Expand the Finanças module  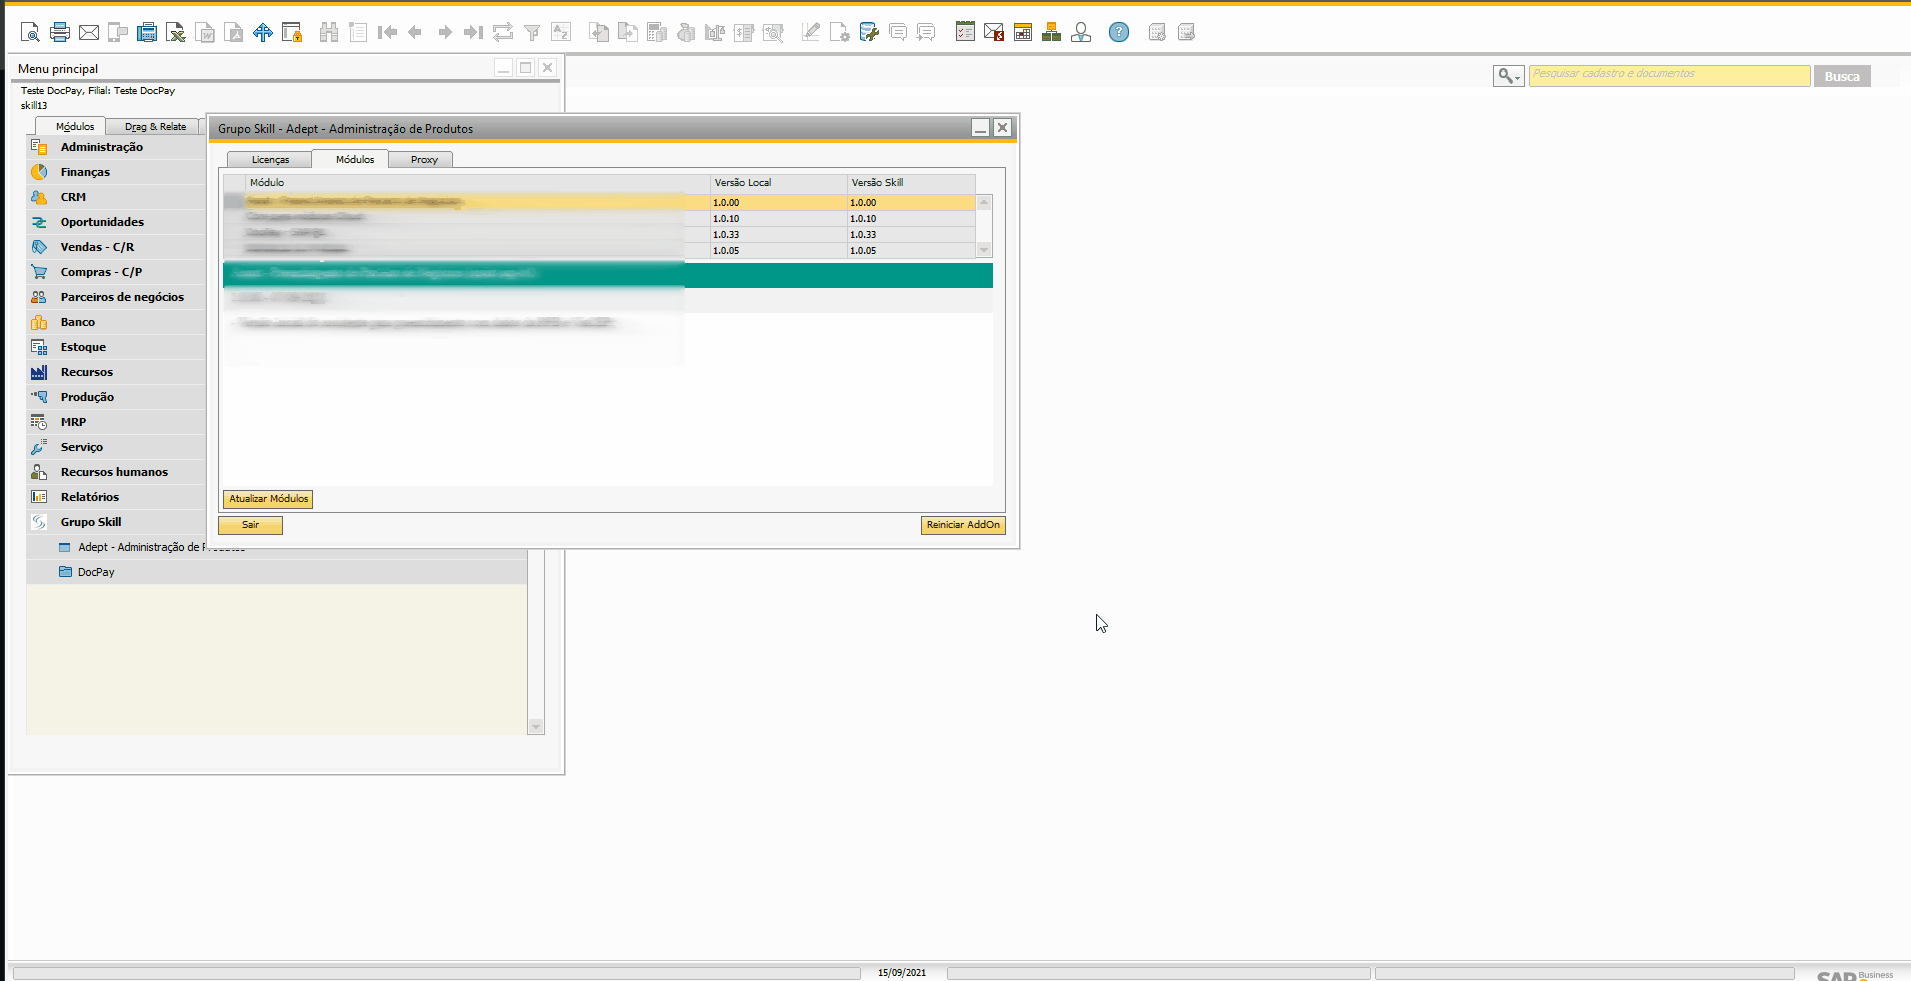[x=85, y=172]
